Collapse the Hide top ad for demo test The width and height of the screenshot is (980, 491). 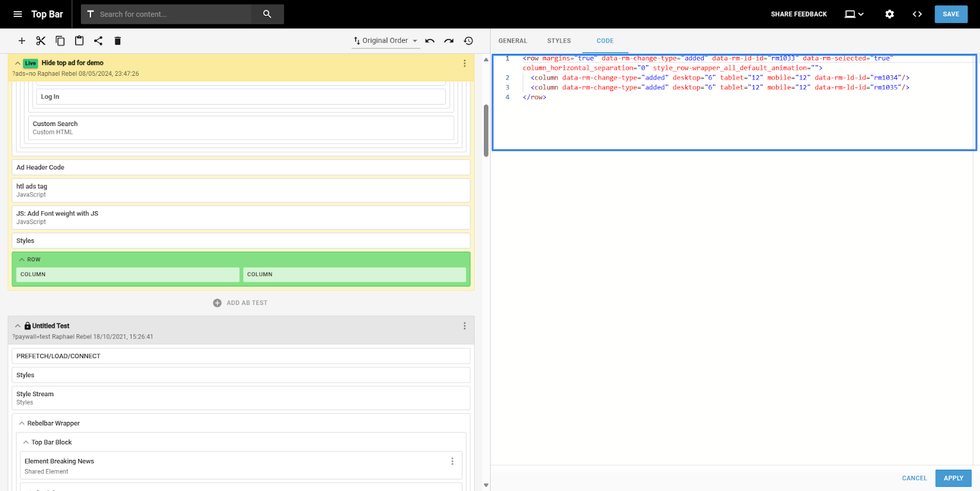tap(17, 63)
